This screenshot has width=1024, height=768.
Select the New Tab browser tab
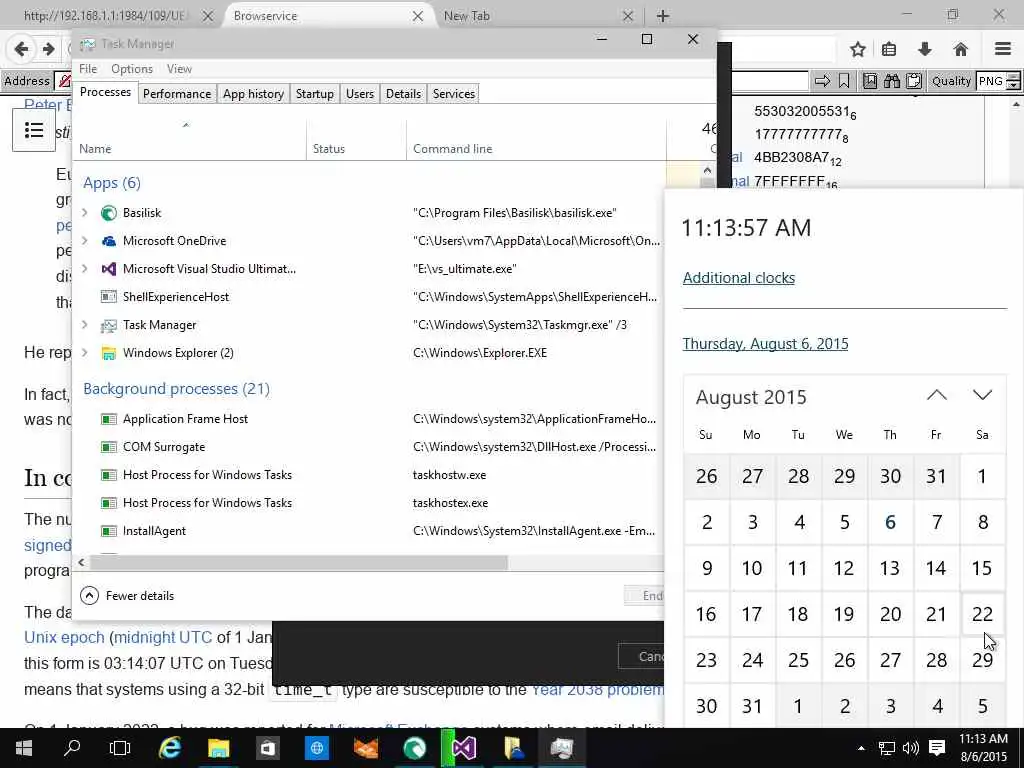click(536, 16)
